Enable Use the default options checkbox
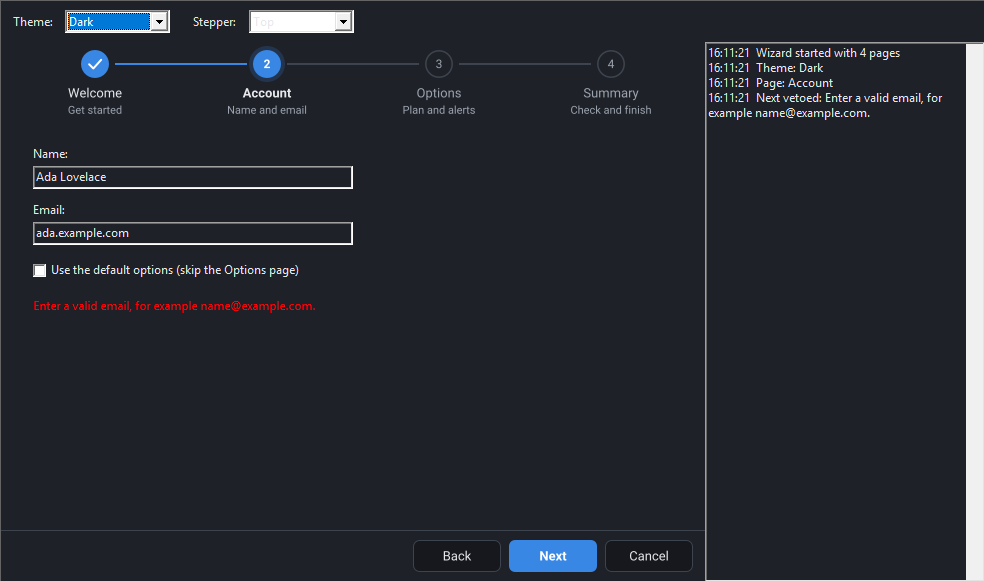The height and width of the screenshot is (581, 984). 40,270
